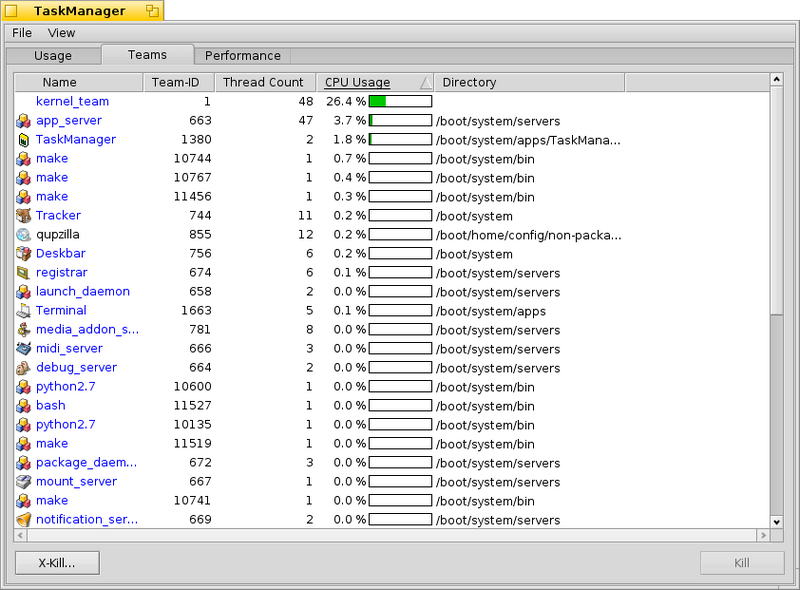The width and height of the screenshot is (800, 590).
Task: Open the File menu
Action: (22, 33)
